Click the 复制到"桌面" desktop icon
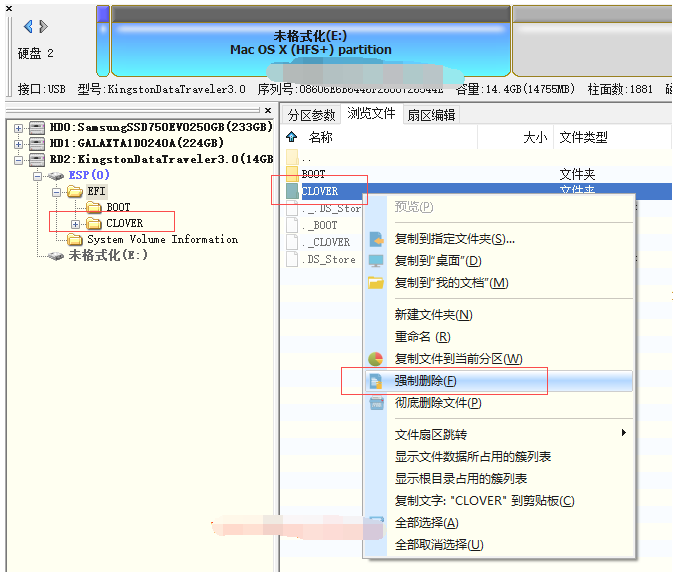The image size is (676, 583). click(x=376, y=261)
